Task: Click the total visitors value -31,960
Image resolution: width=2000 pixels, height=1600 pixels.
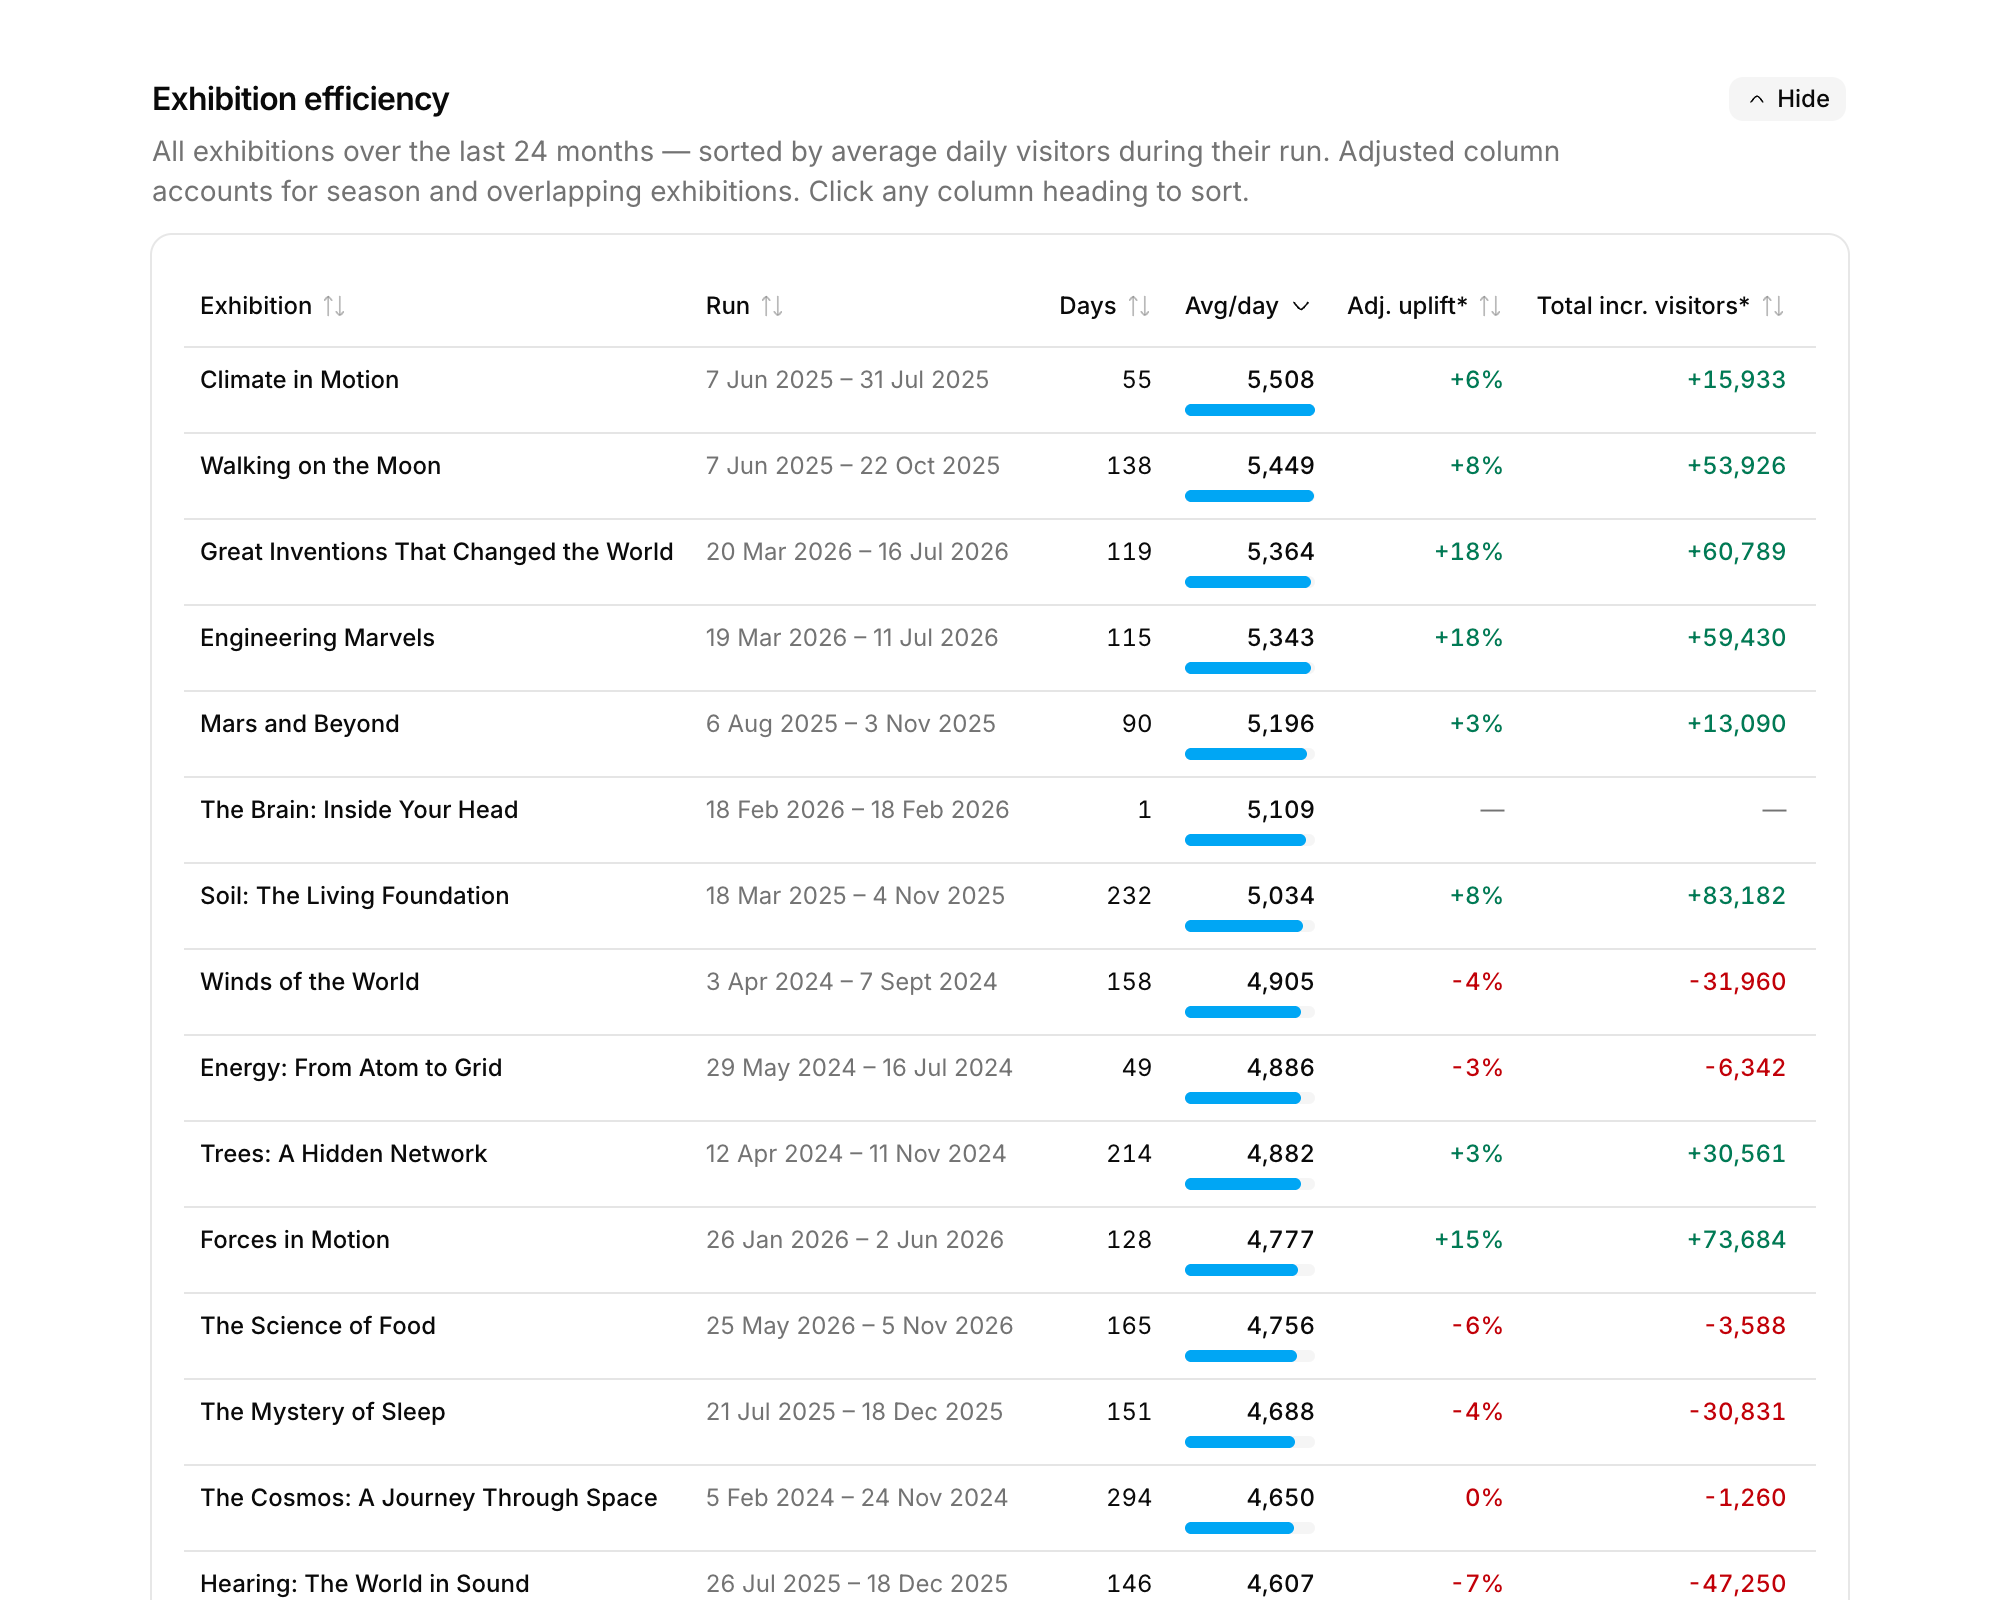Action: (1737, 982)
